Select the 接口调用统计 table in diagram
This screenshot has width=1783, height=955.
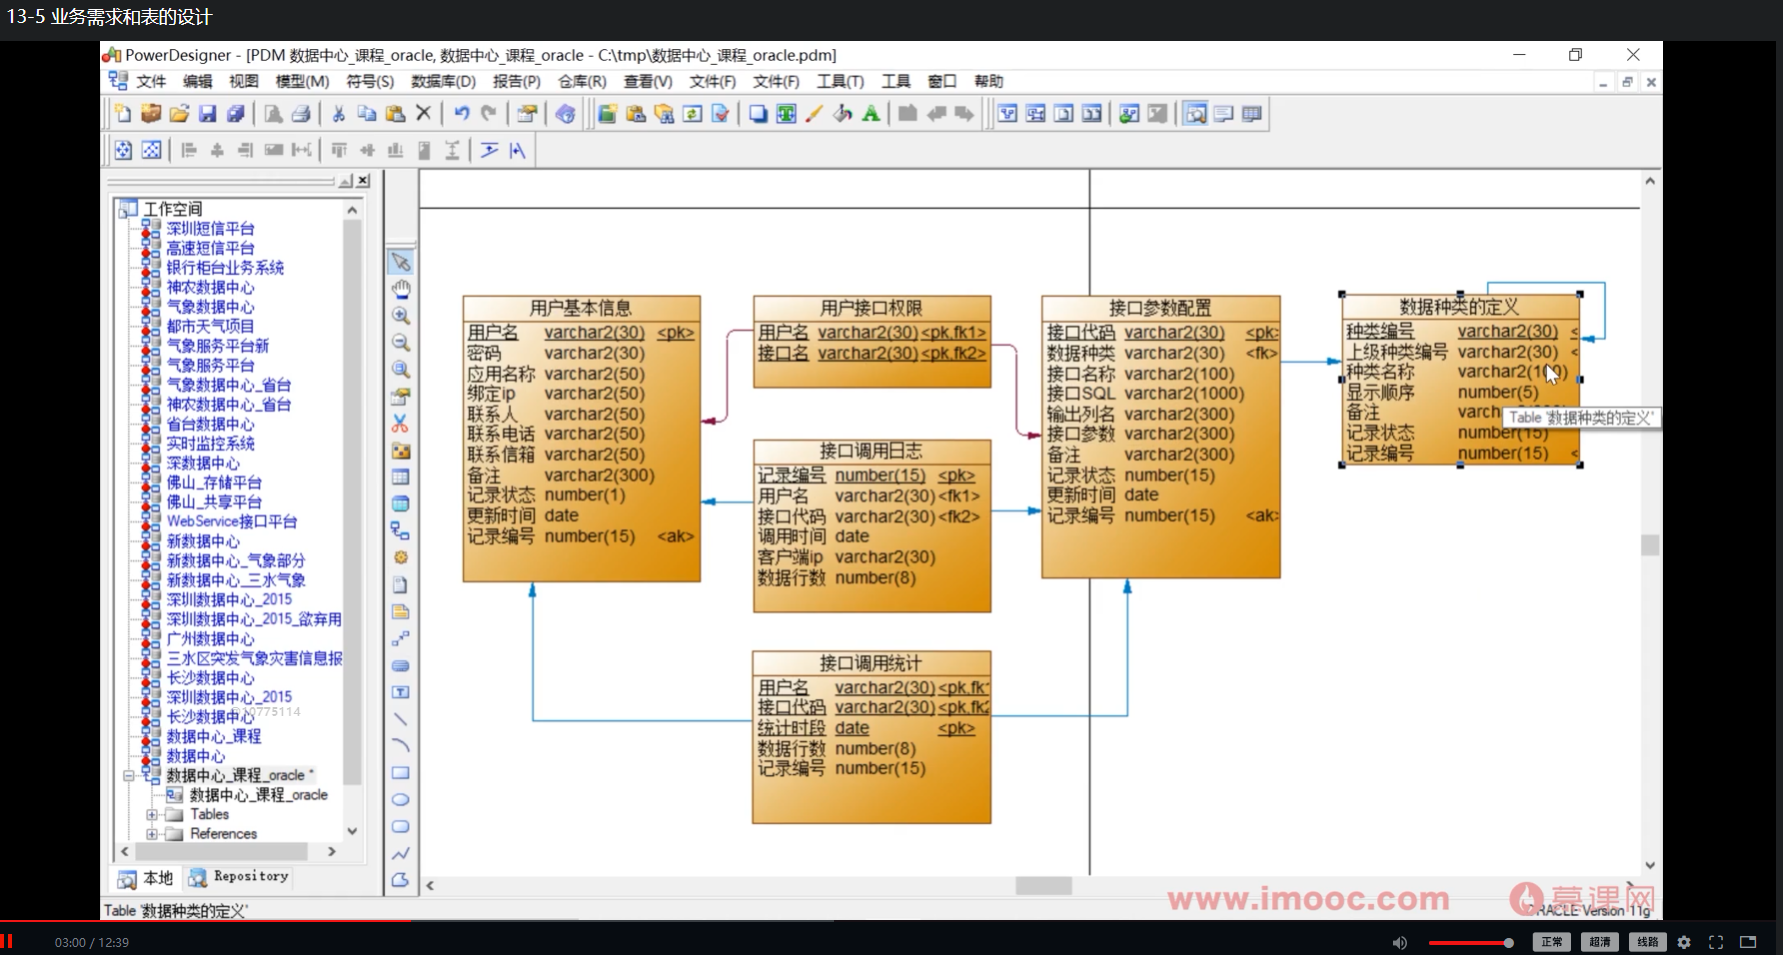pyautogui.click(x=871, y=737)
